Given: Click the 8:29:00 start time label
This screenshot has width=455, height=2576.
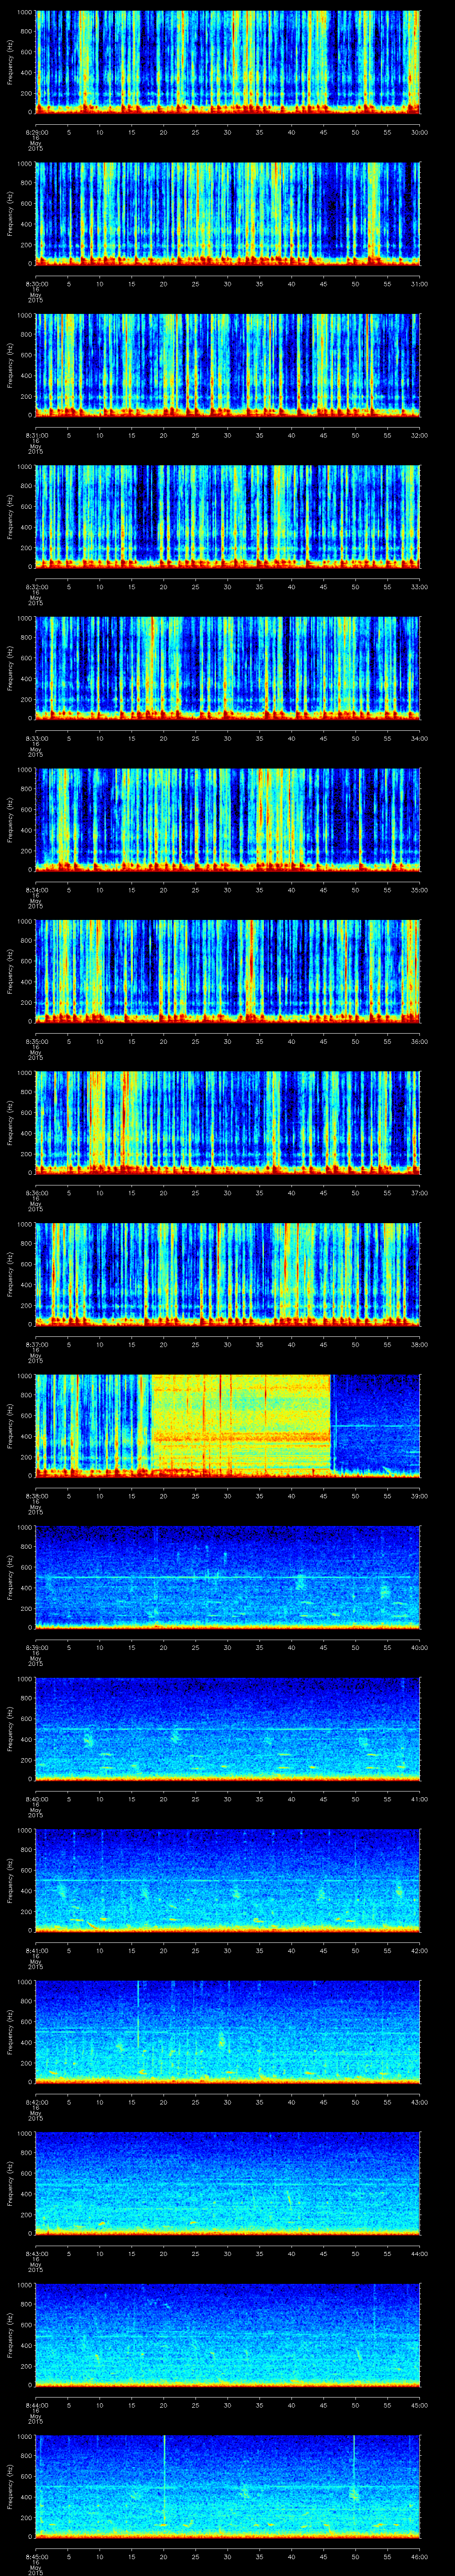Looking at the screenshot, I should [36, 132].
